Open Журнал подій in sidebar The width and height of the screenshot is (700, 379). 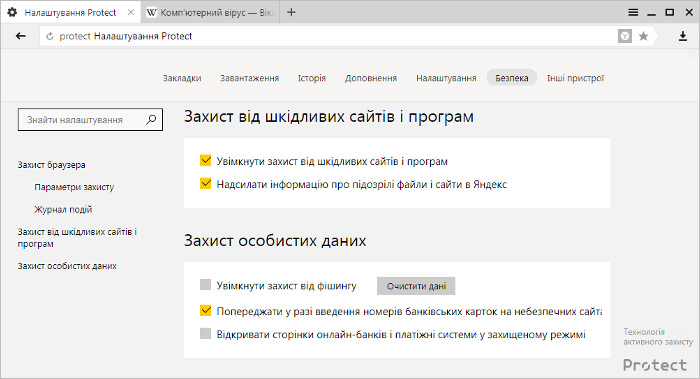63,209
